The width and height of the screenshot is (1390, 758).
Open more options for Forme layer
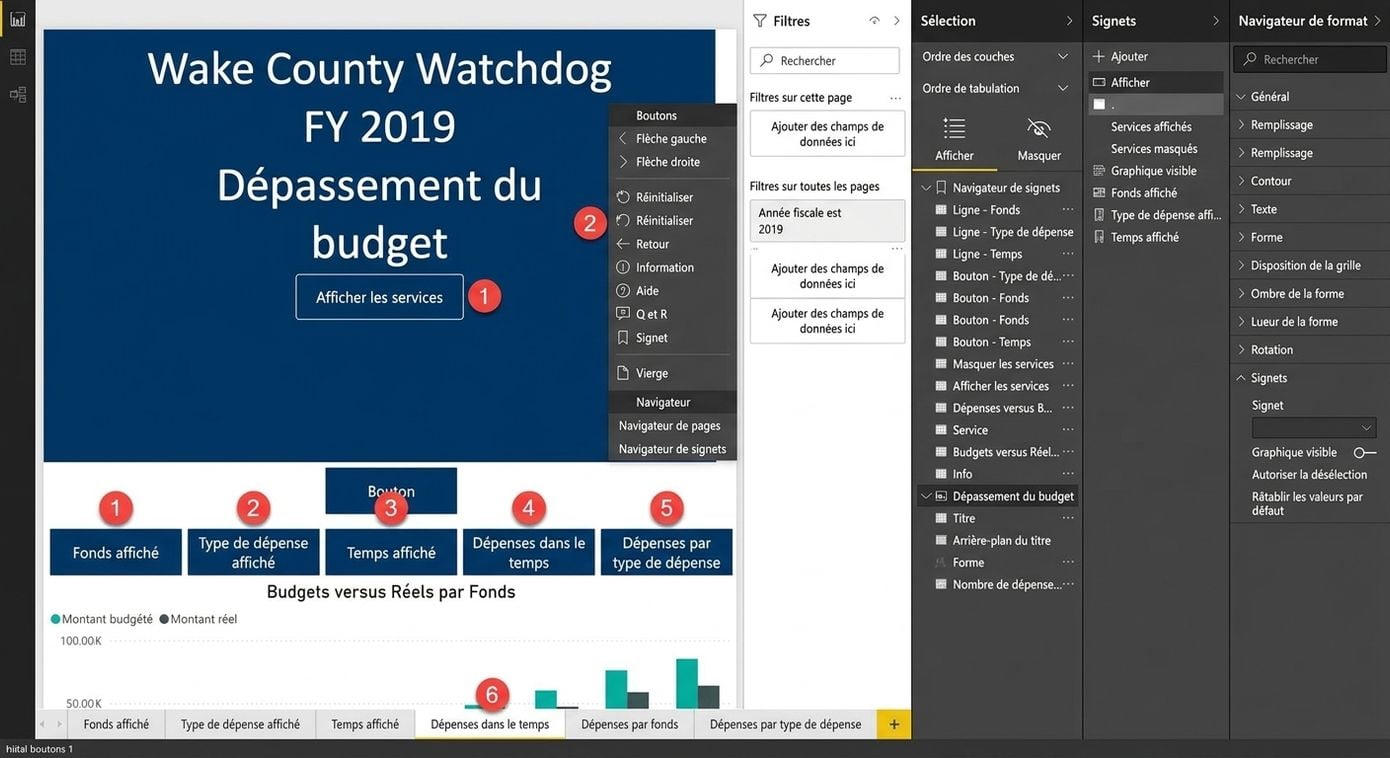click(x=1068, y=562)
